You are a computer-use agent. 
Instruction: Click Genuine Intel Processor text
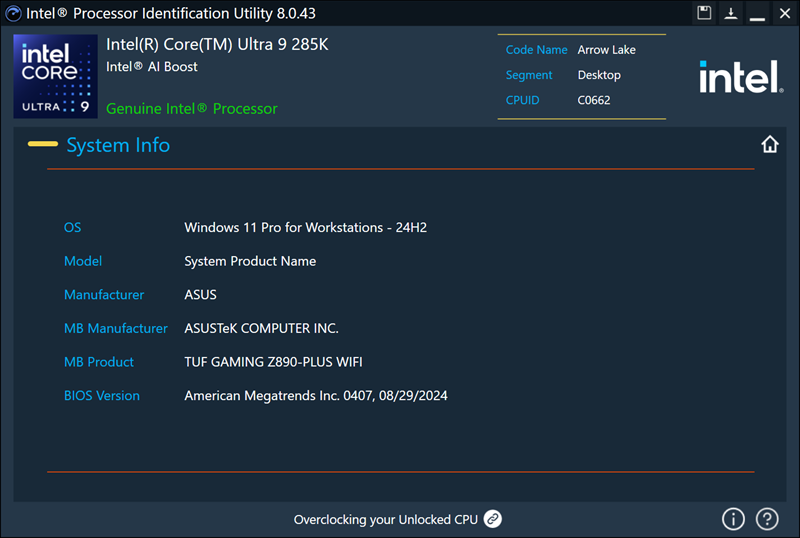(192, 109)
